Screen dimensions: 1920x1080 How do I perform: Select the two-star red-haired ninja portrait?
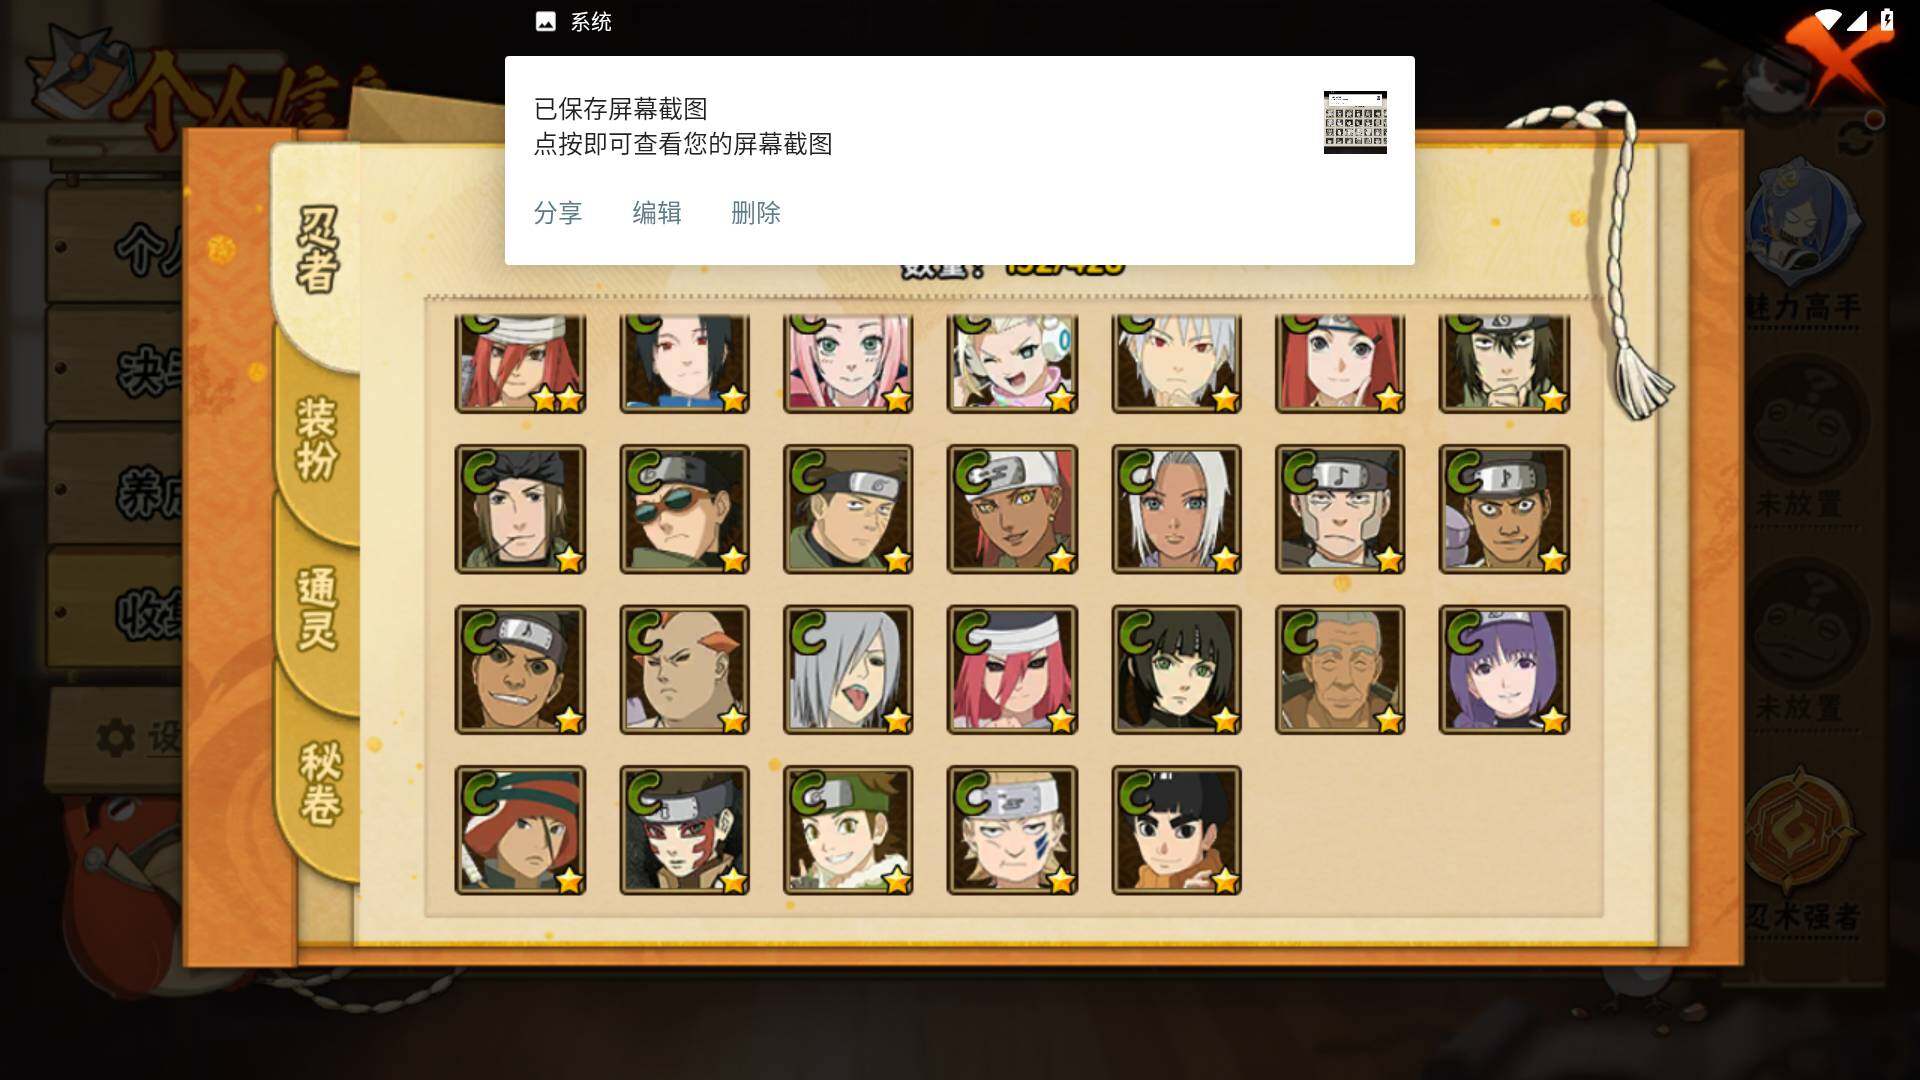pyautogui.click(x=520, y=362)
